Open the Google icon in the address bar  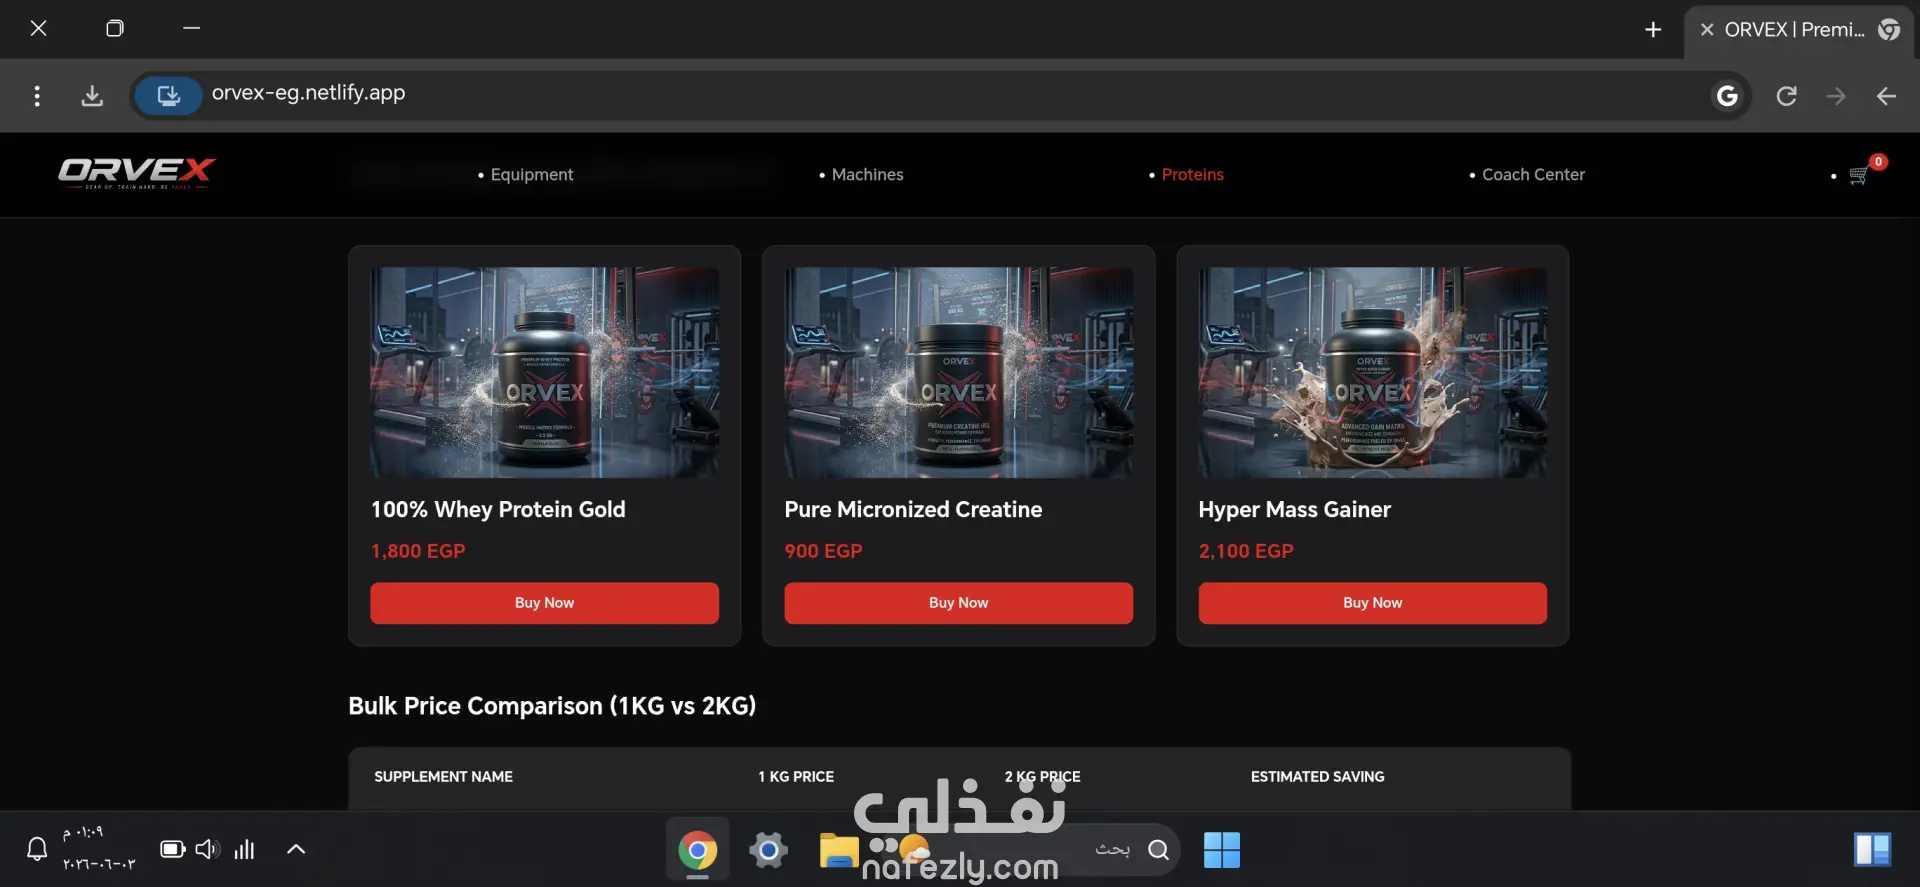click(1727, 96)
